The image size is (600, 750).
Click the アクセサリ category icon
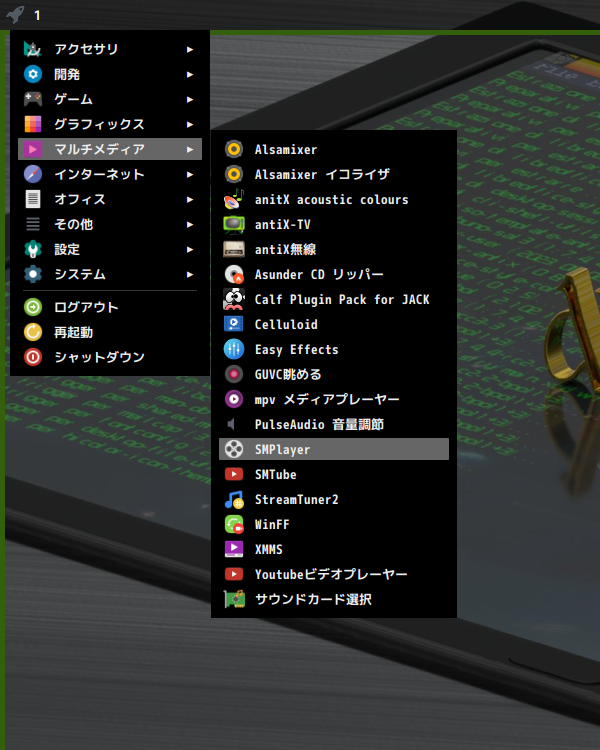click(33, 49)
